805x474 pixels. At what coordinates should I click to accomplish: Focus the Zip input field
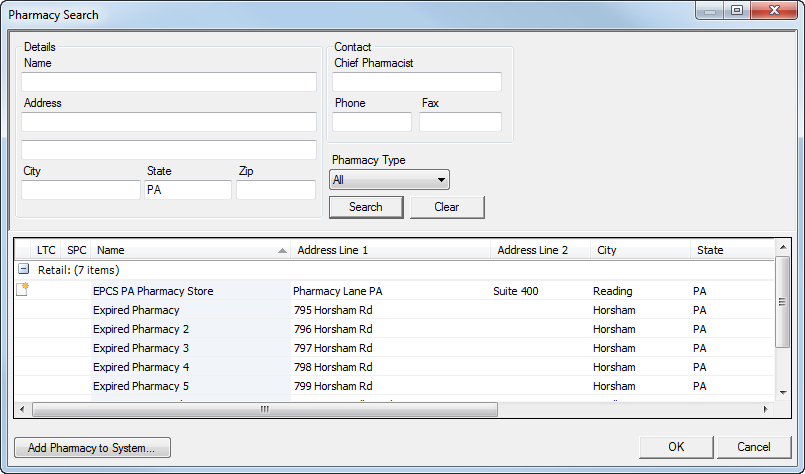point(276,190)
